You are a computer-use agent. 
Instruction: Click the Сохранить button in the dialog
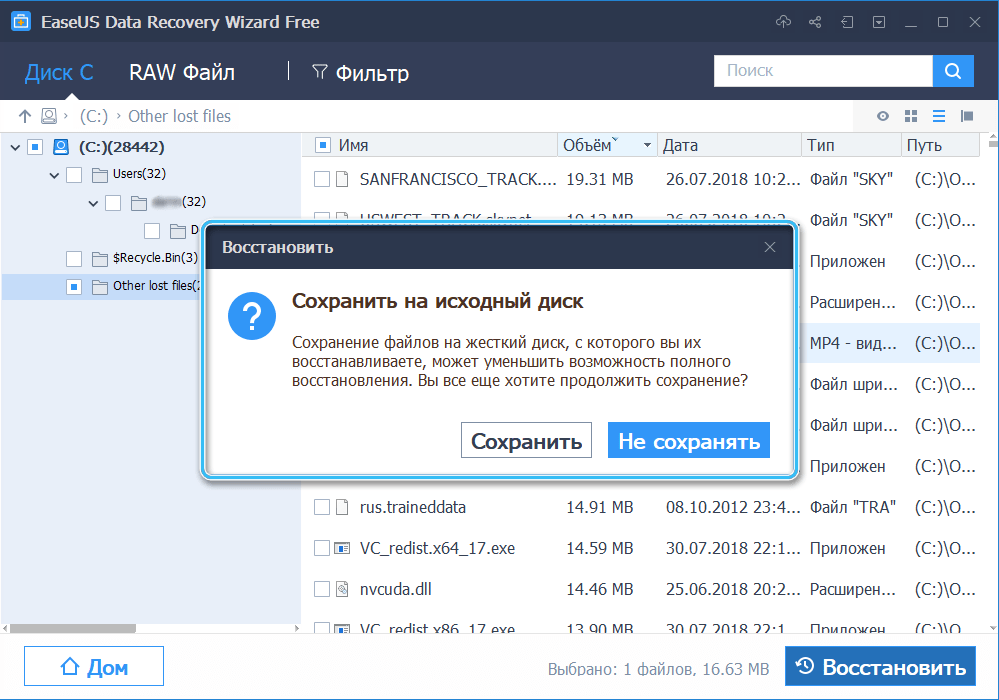[526, 439]
